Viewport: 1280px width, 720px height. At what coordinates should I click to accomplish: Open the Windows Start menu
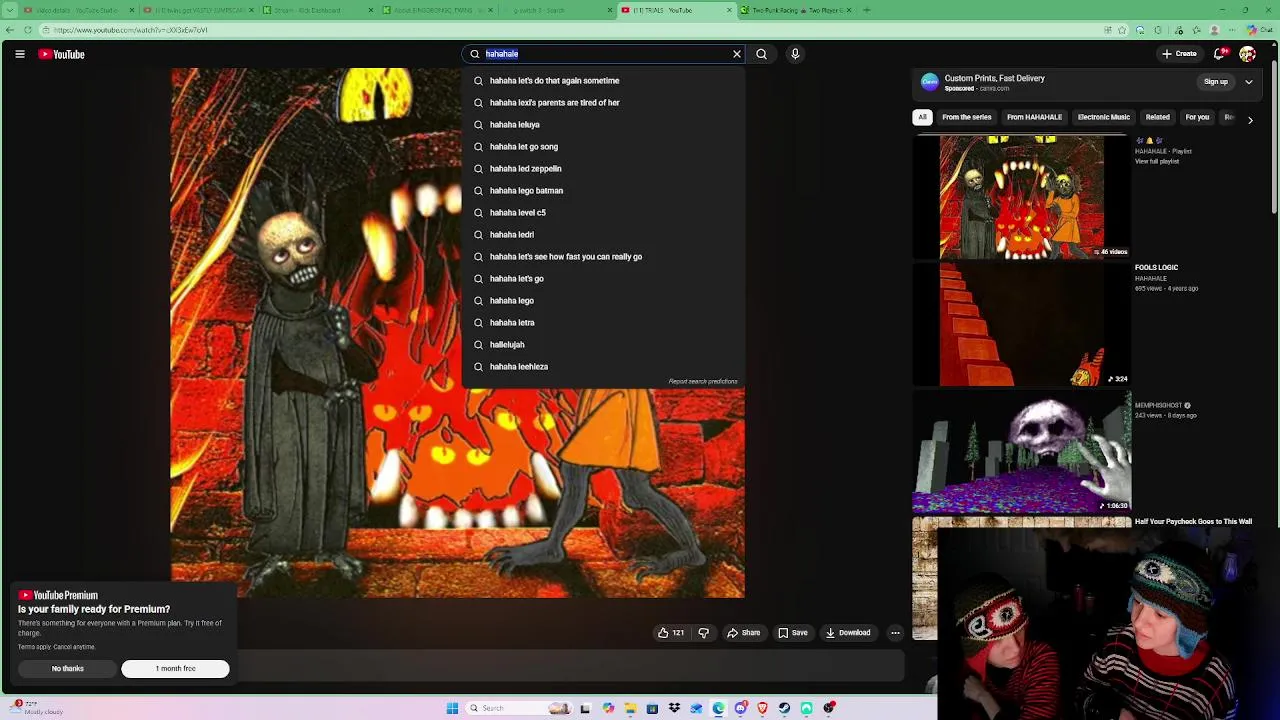(452, 708)
